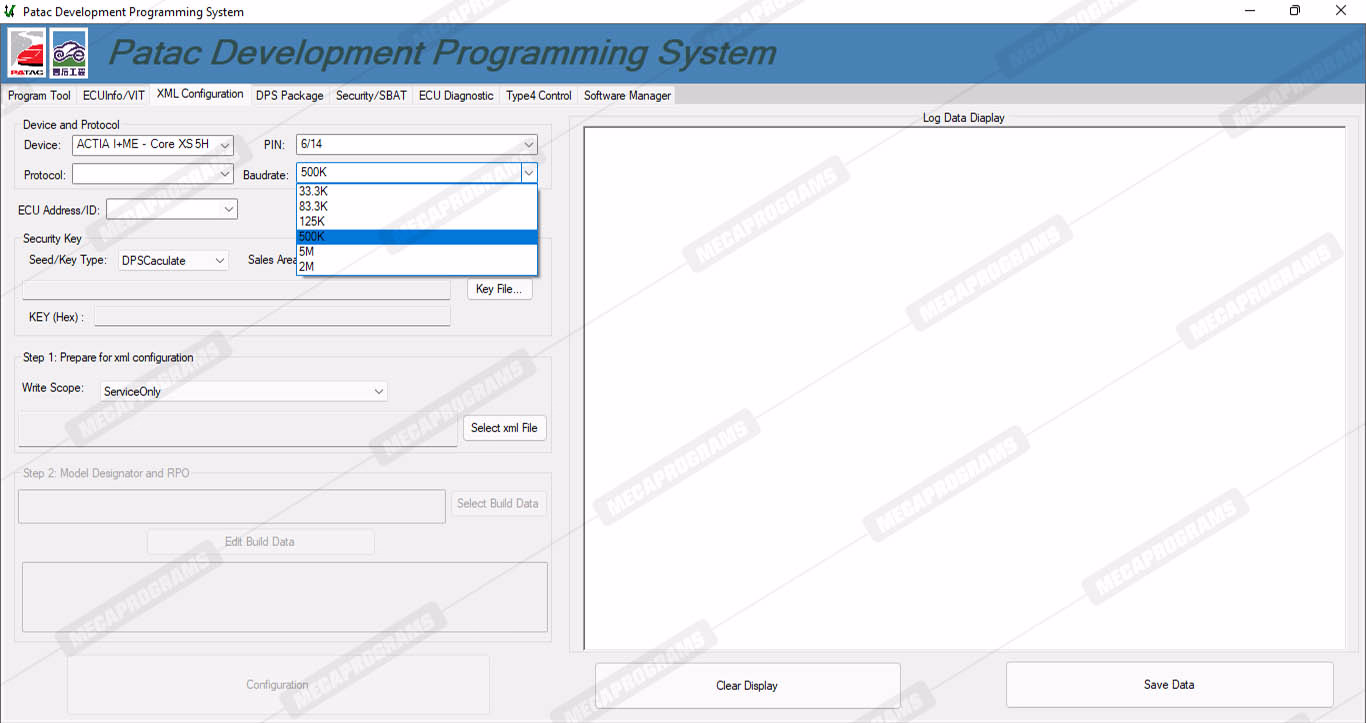Minimize the Patac application window
This screenshot has height=723, width=1366.
(x=1251, y=11)
